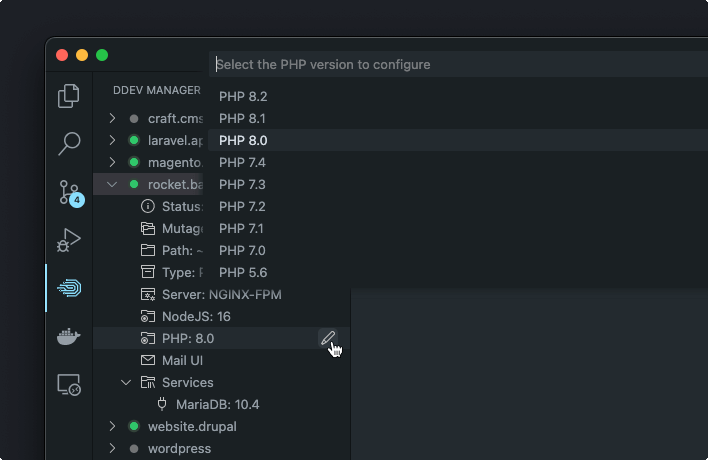Open Source Control with 4 changes
708x460 pixels.
[69, 192]
